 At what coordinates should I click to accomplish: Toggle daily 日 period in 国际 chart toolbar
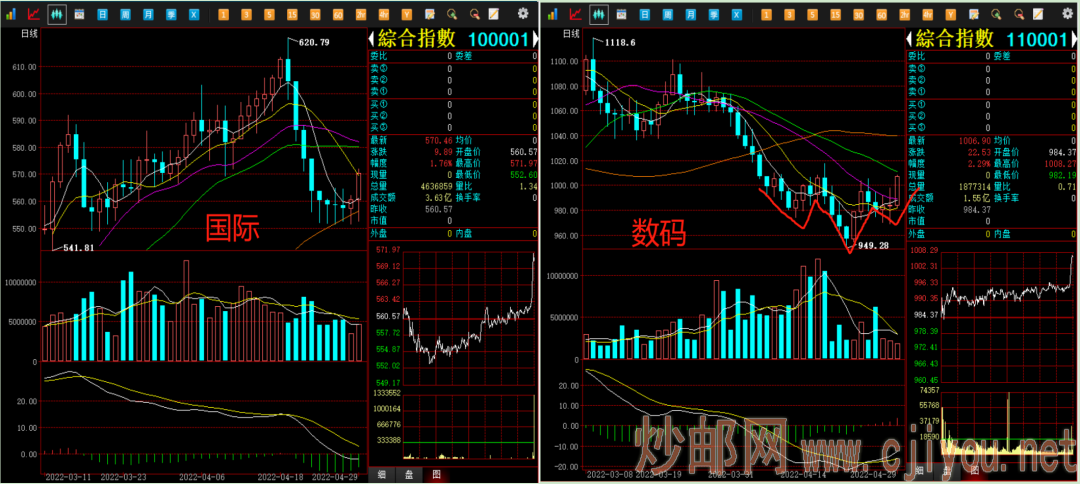click(x=103, y=15)
